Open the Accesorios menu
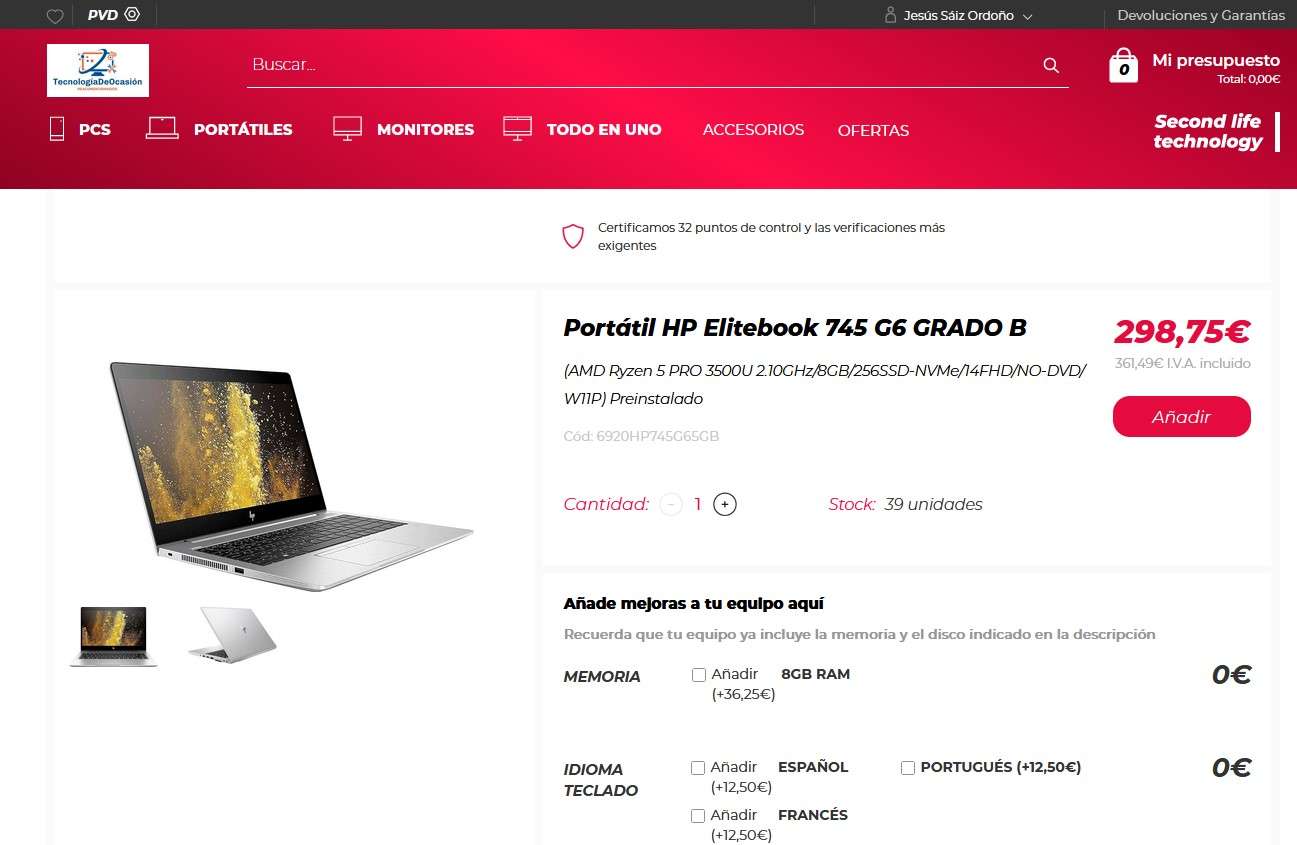1297x845 pixels. [x=753, y=130]
